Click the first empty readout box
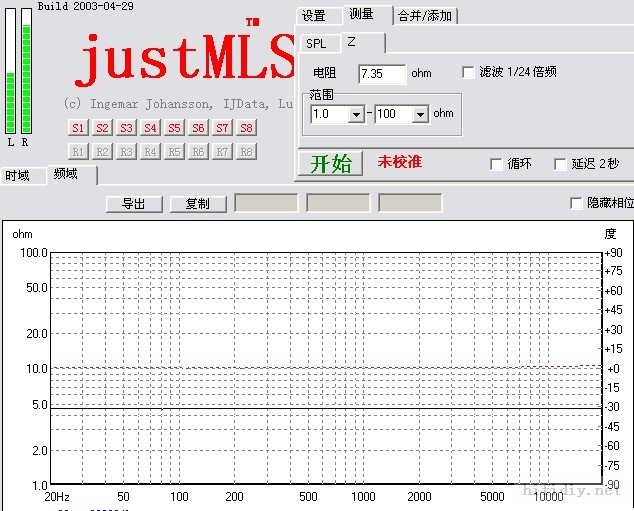Viewport: 634px width, 511px height. 266,203
